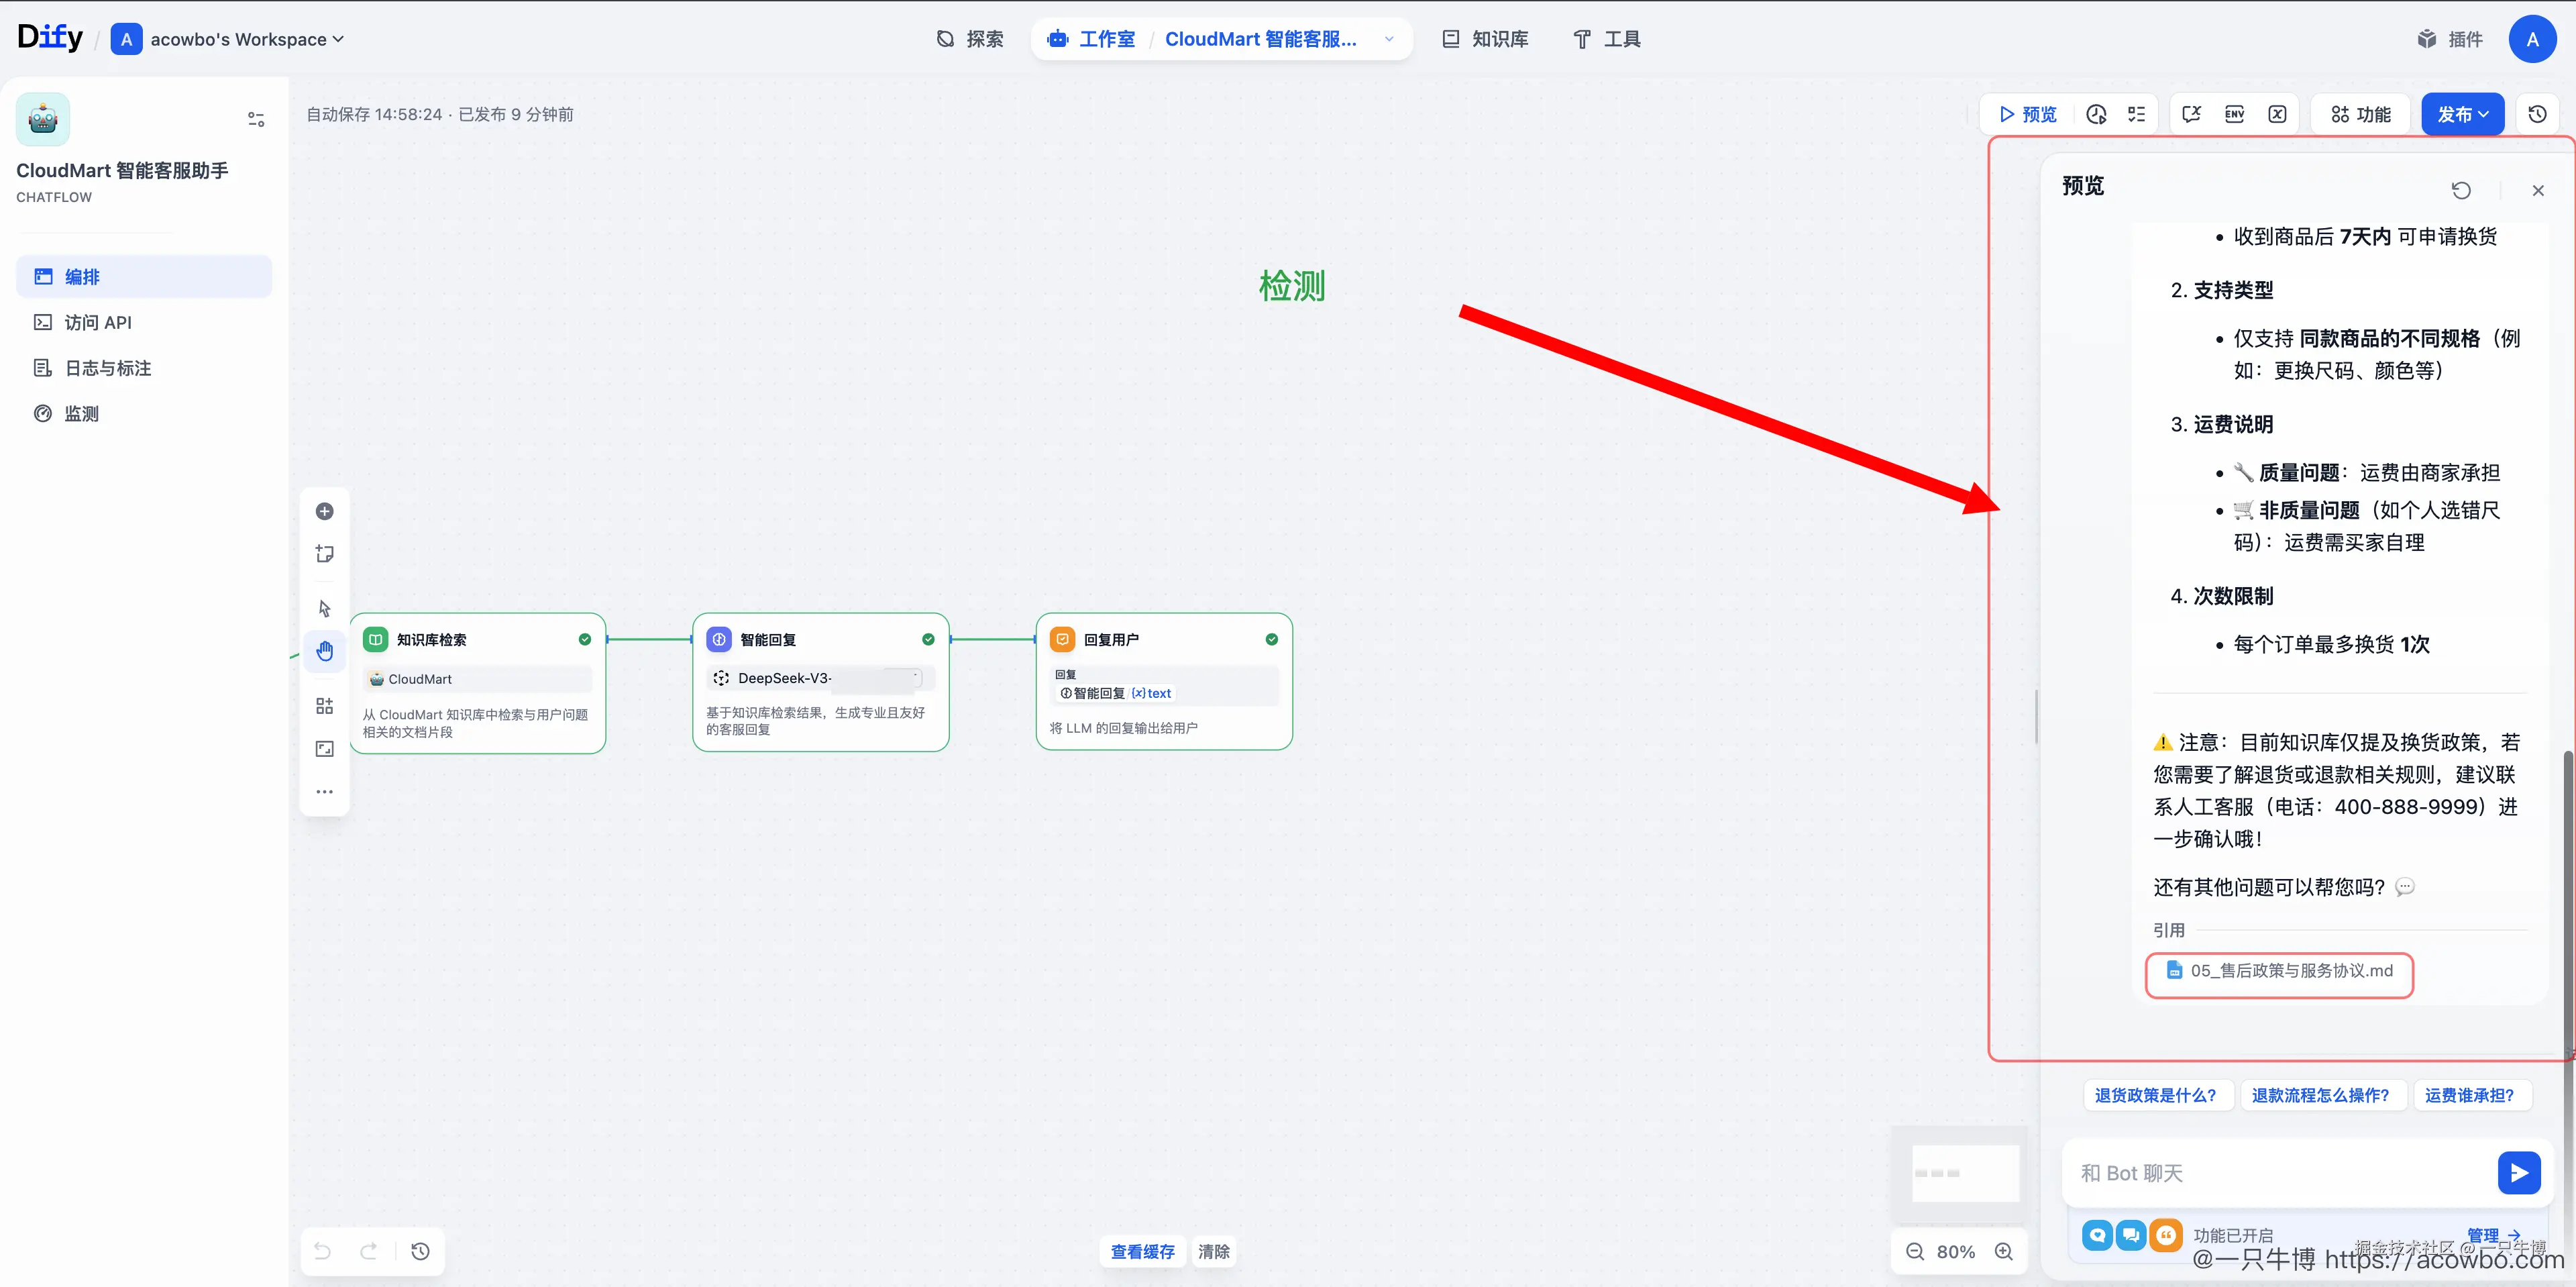Focus the 和 Bot 聊天 input field

[x=2281, y=1173]
